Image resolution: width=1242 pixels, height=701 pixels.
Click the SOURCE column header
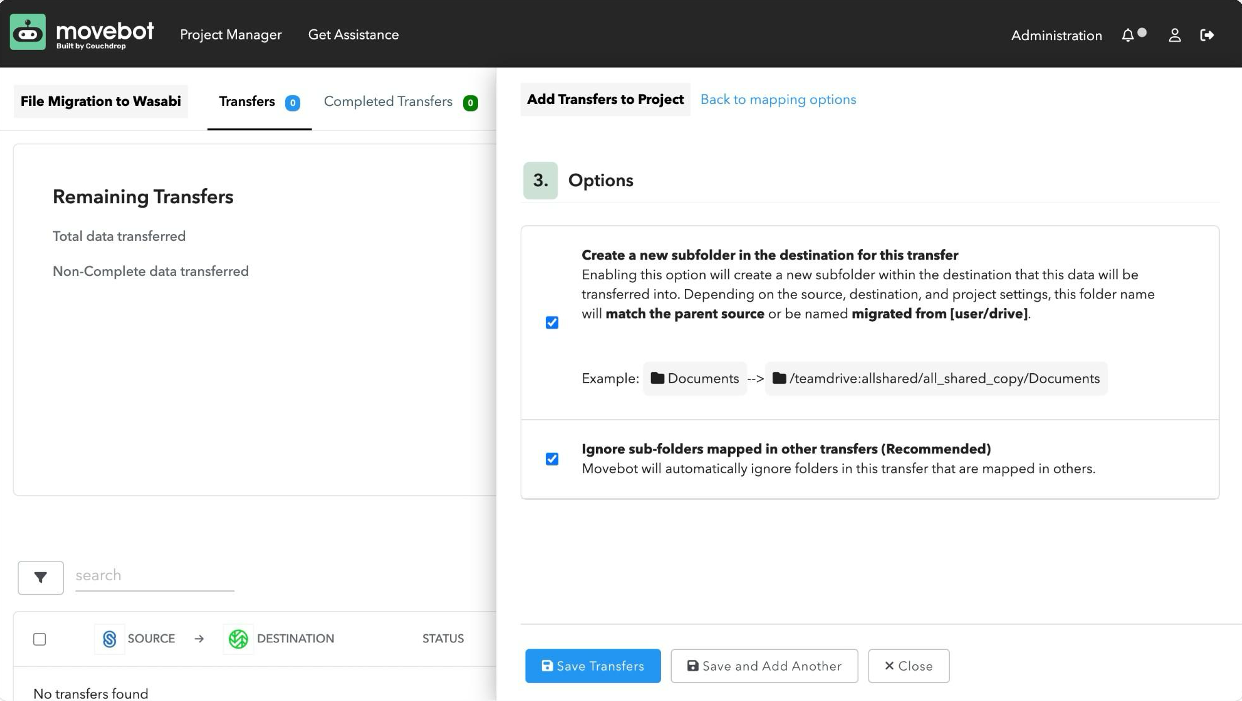click(151, 639)
